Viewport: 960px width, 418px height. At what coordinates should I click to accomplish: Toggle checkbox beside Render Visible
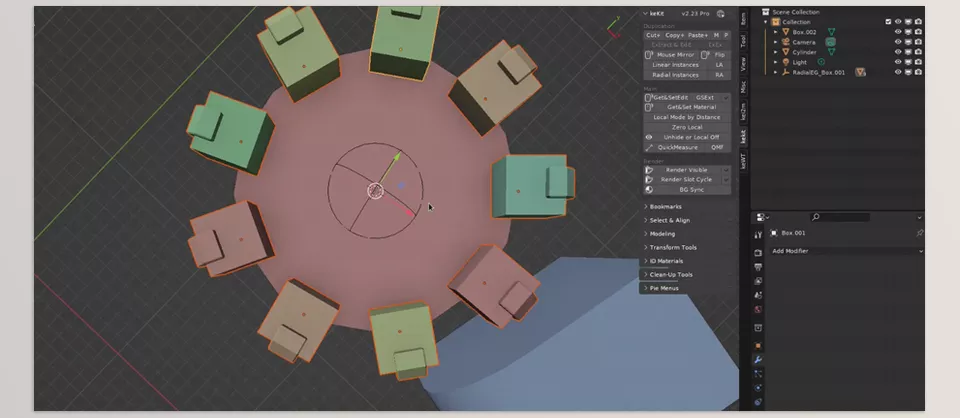(x=726, y=170)
